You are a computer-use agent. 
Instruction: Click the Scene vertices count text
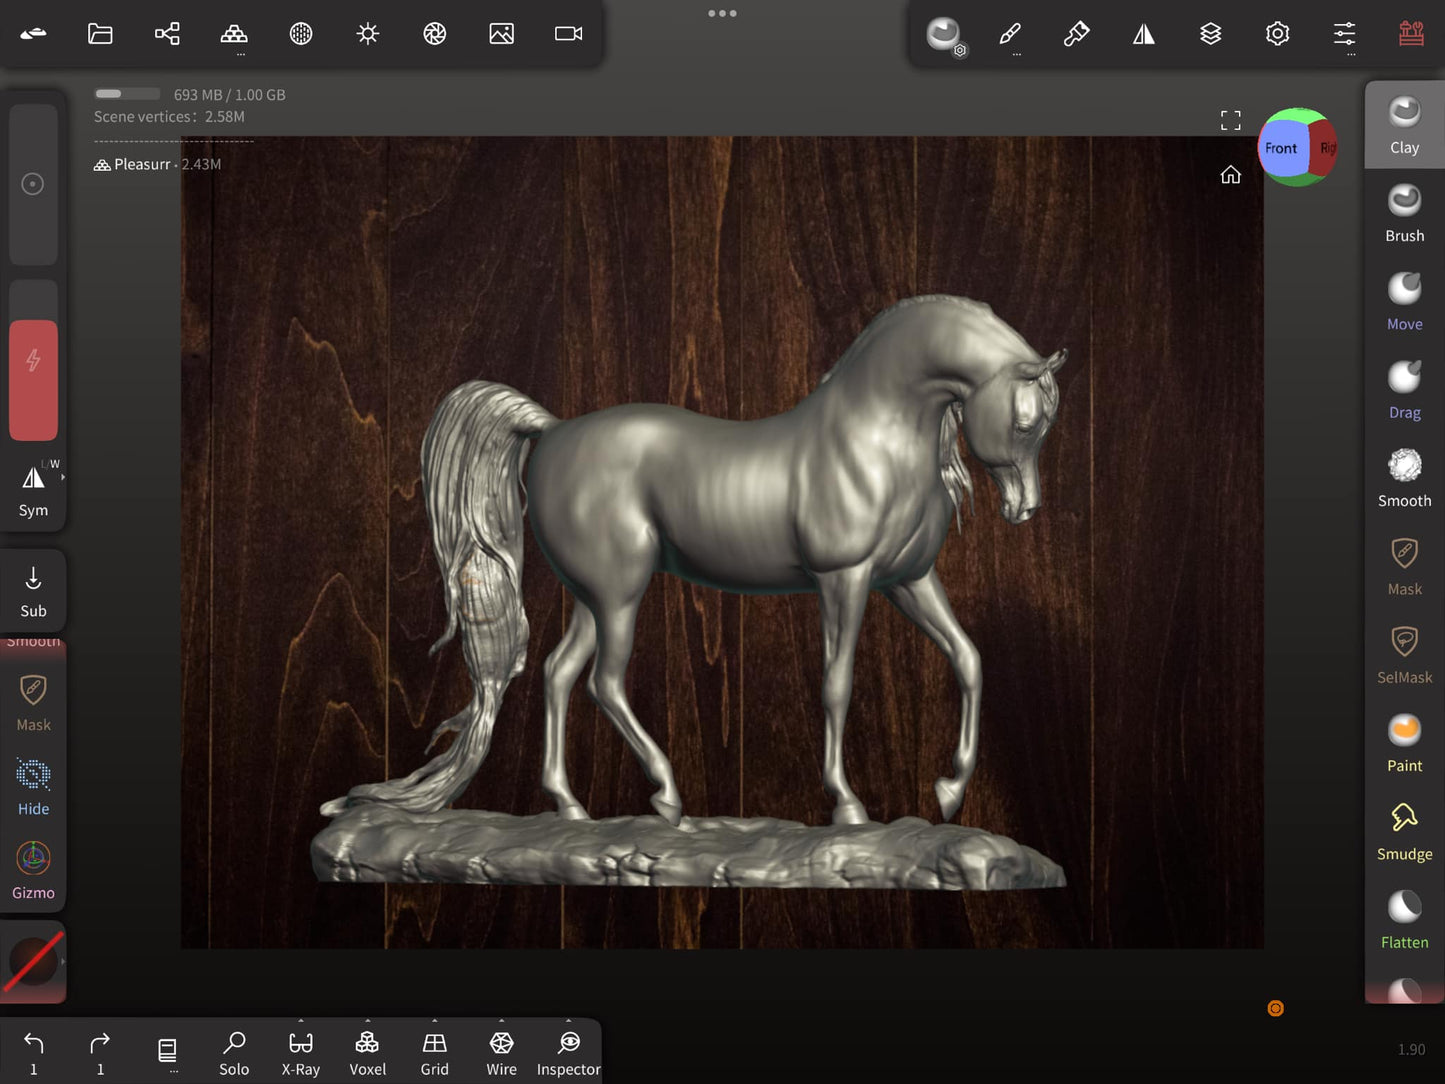tap(169, 117)
